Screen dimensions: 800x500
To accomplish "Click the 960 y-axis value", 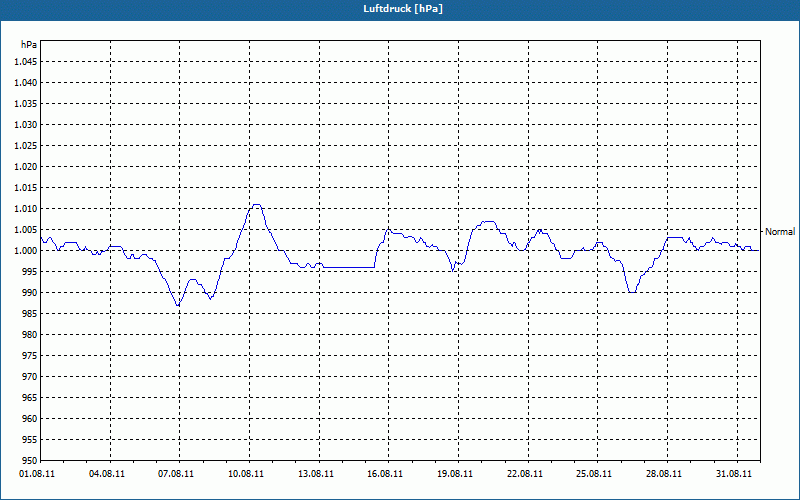I will pyautogui.click(x=31, y=418).
